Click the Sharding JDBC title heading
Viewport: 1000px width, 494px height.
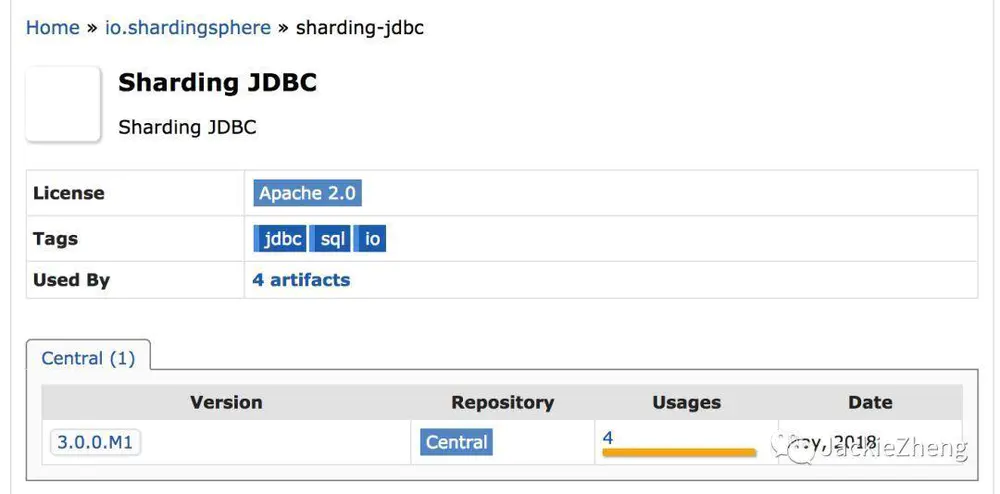[x=217, y=83]
